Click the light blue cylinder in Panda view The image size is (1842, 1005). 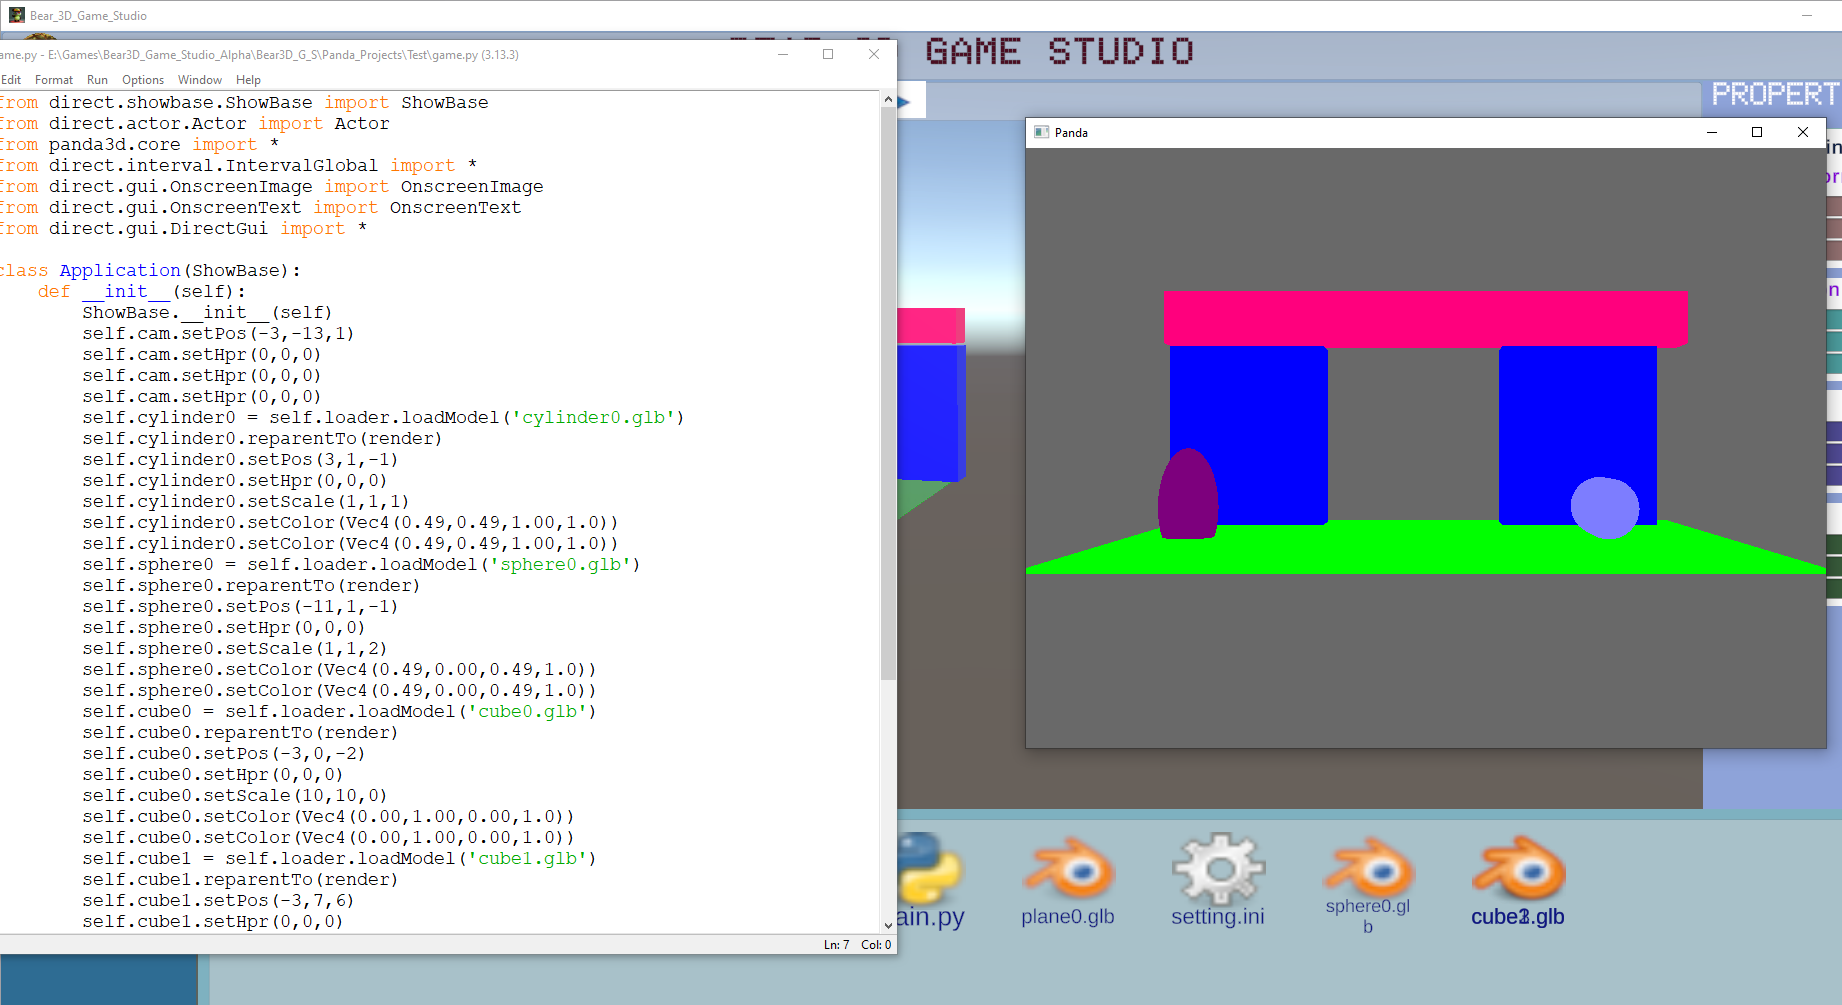pyautogui.click(x=1605, y=508)
